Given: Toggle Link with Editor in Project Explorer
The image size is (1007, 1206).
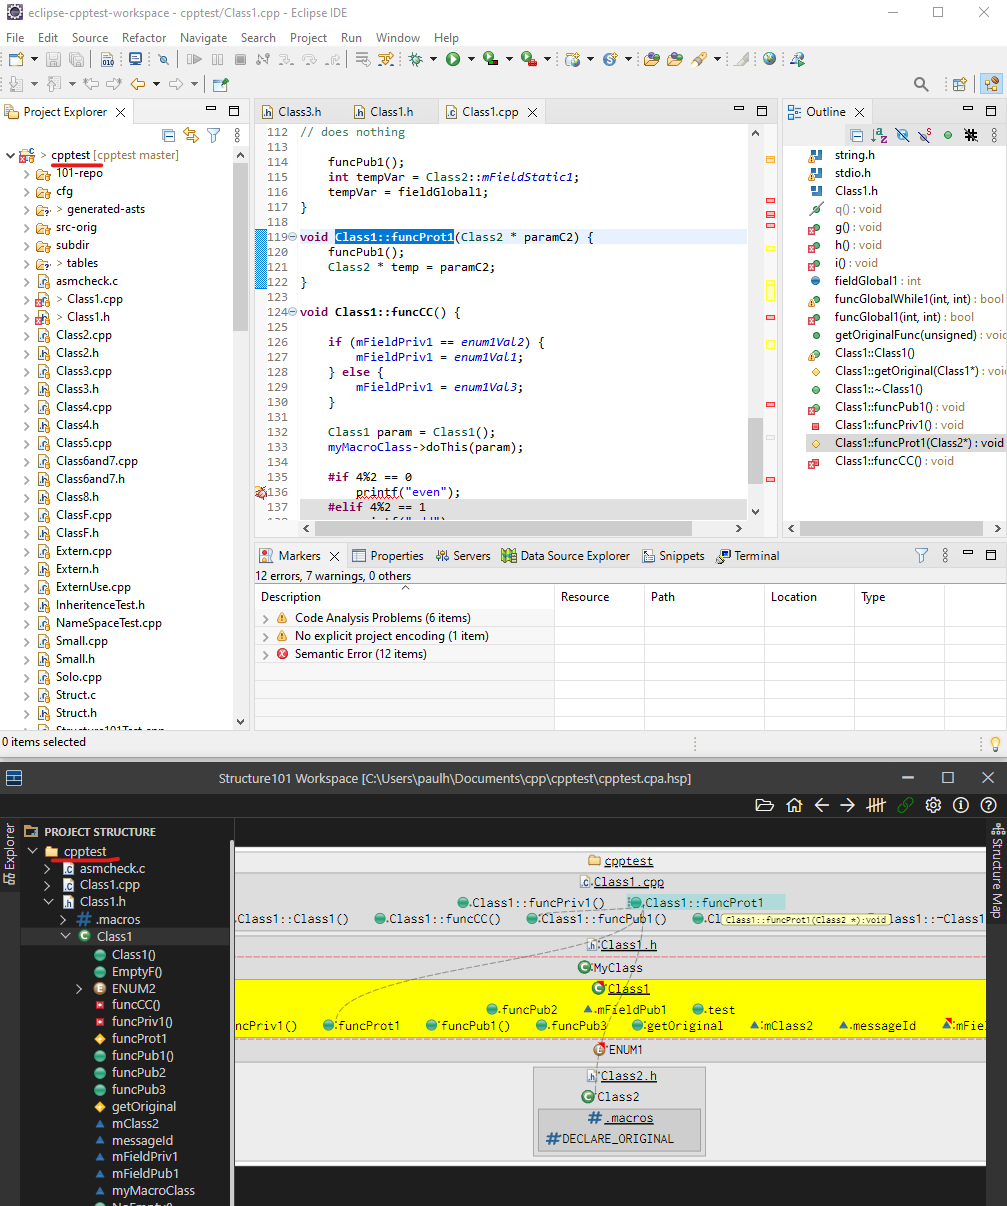Looking at the screenshot, I should point(190,135).
